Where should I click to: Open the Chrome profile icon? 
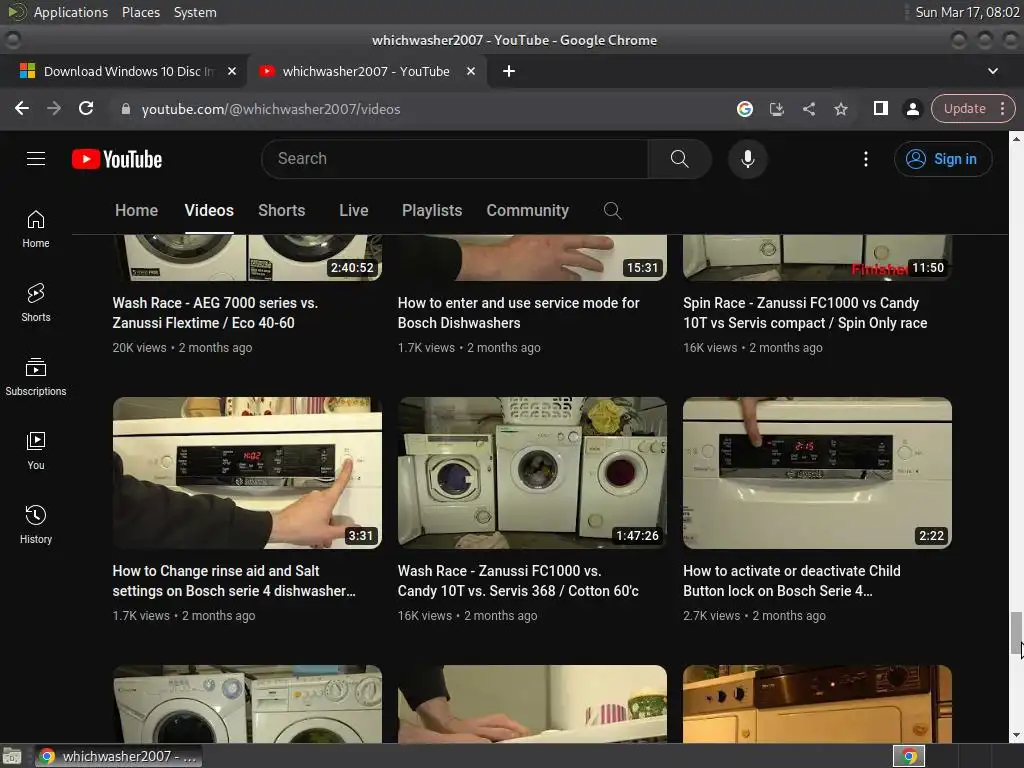(912, 108)
